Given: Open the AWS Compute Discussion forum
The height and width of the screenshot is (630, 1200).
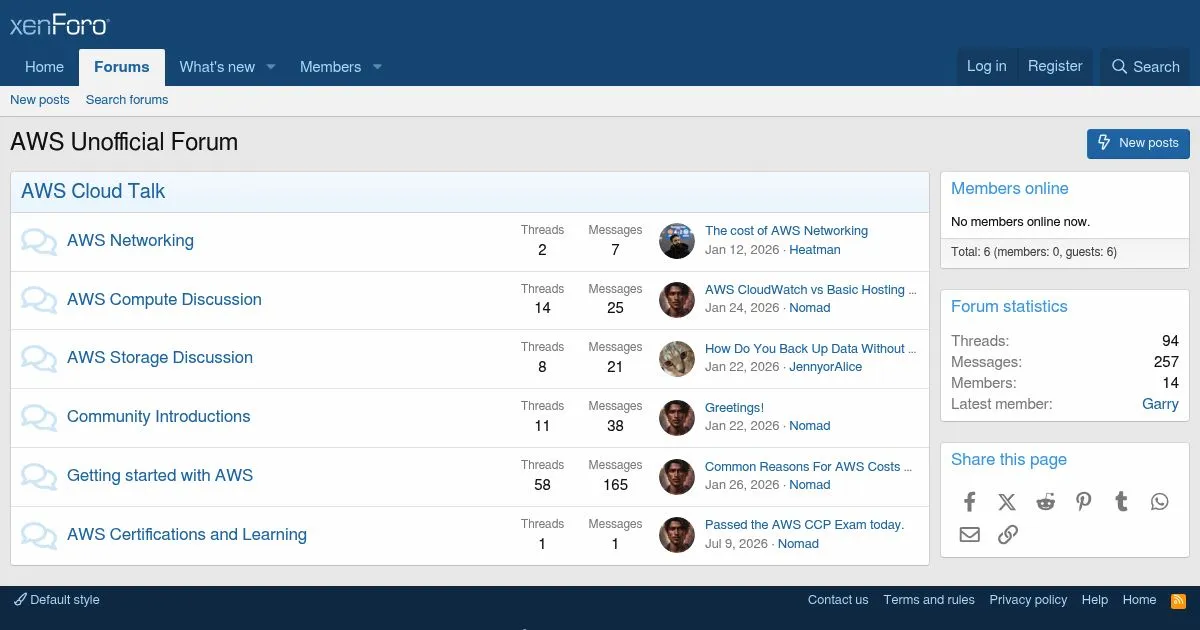Looking at the screenshot, I should pyautogui.click(x=164, y=300).
